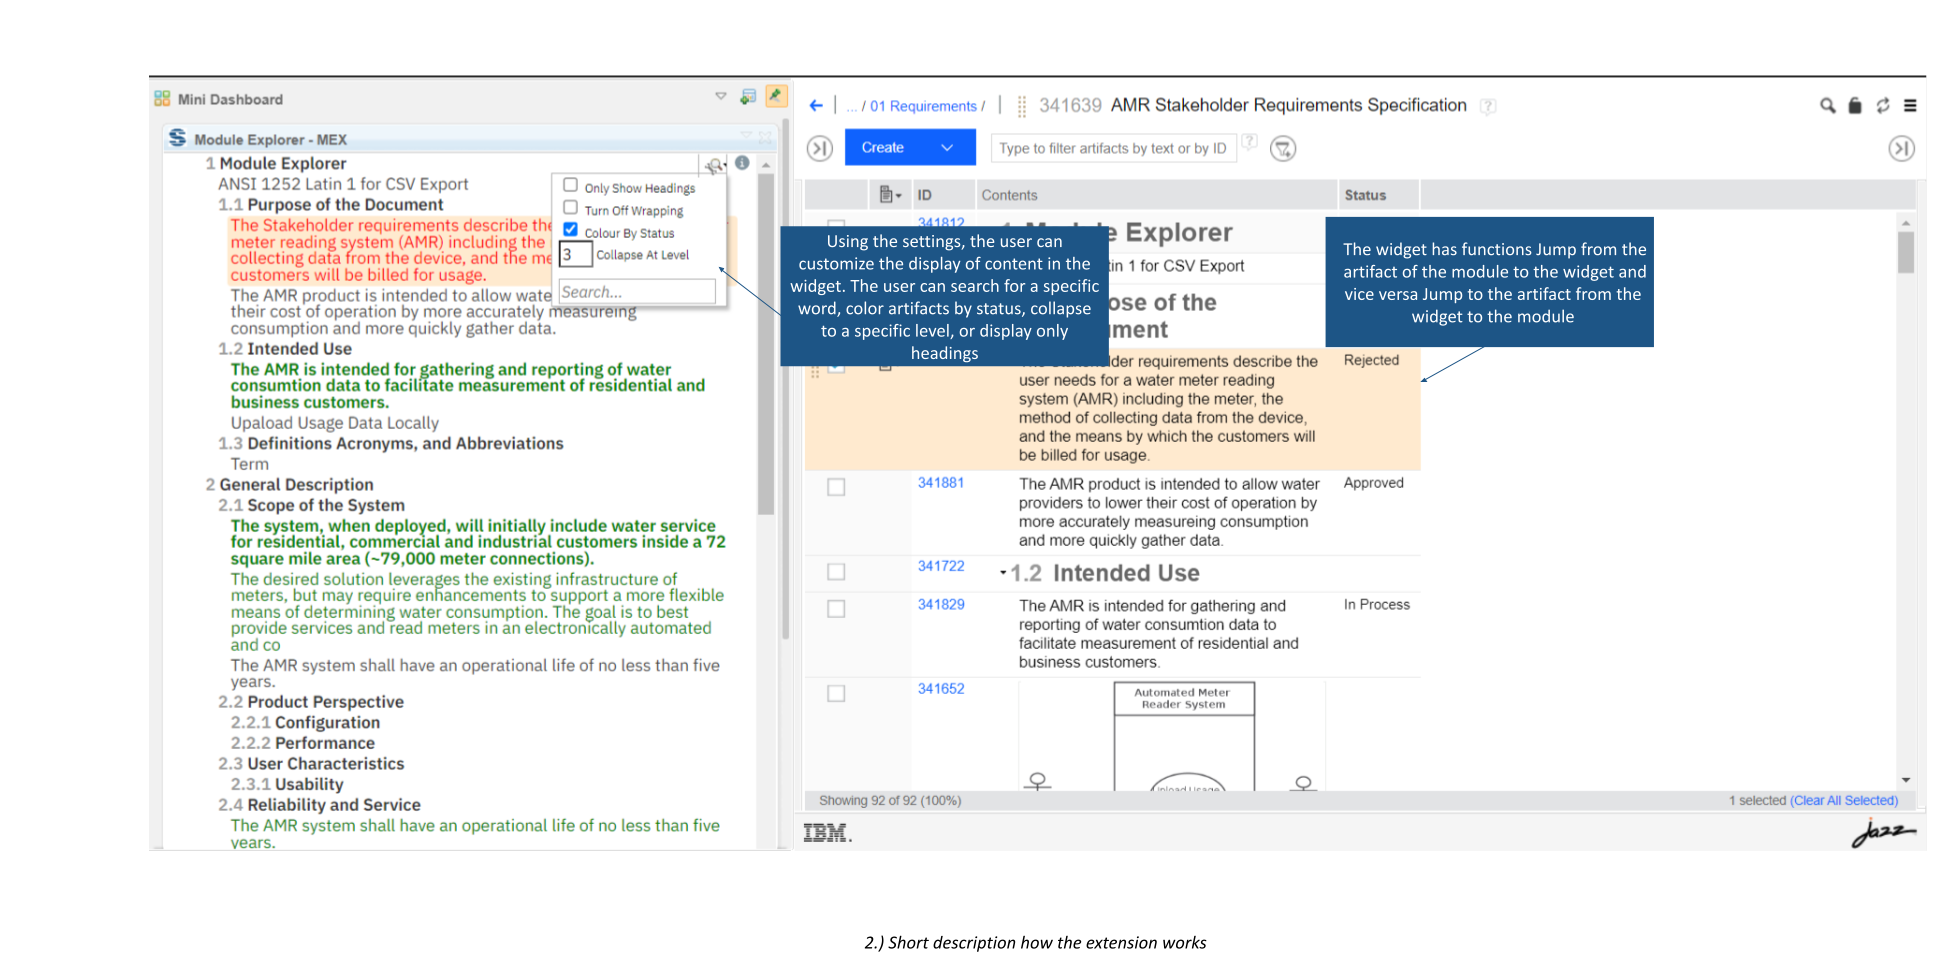Image resolution: width=1950 pixels, height=980 pixels.
Task: Open the hamburger menu in module header
Action: click(x=1910, y=105)
